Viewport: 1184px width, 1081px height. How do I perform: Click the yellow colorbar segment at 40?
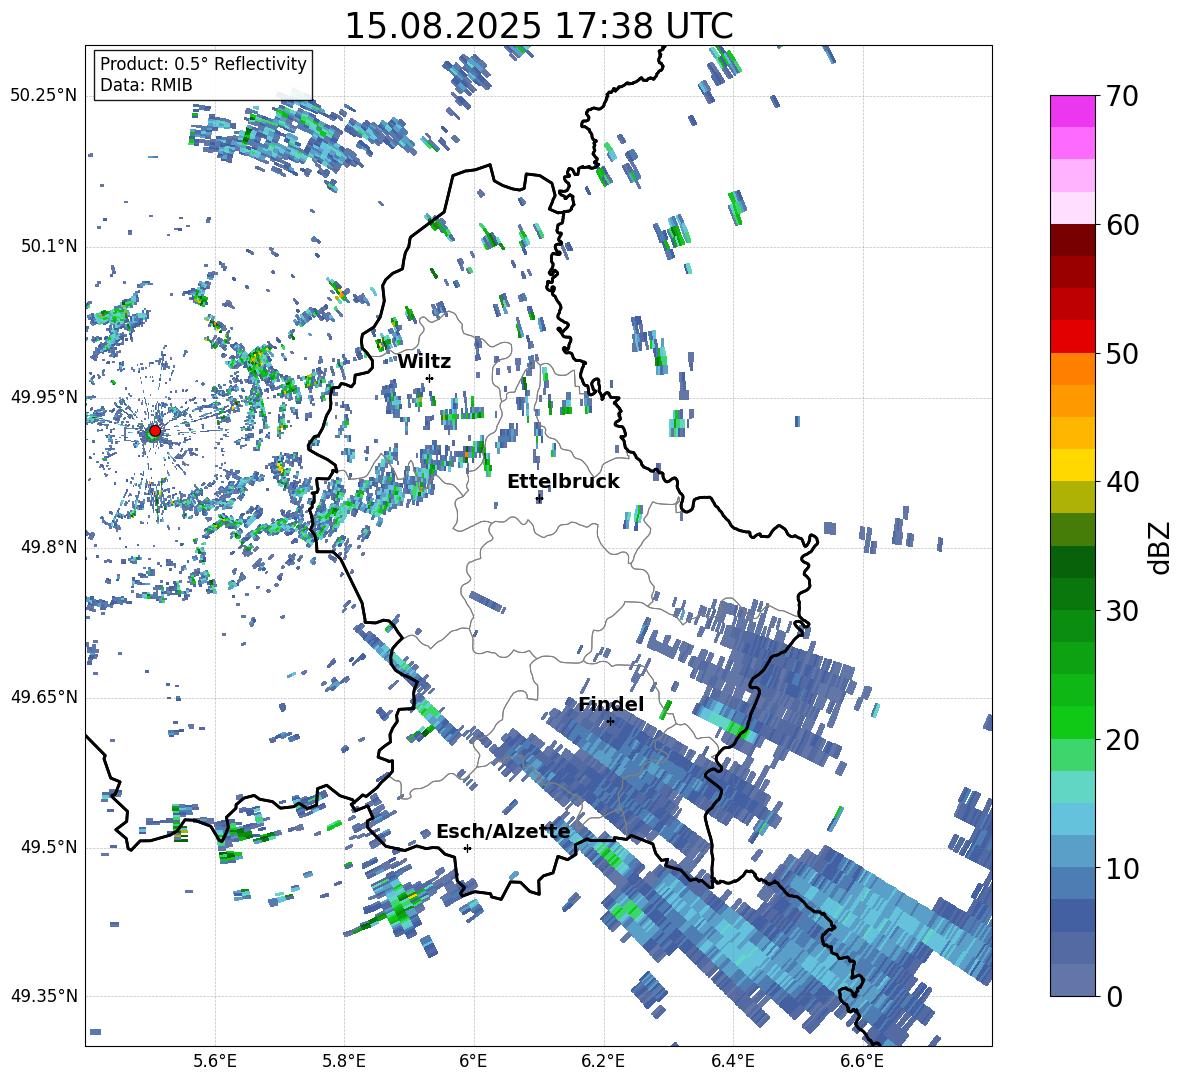point(1073,465)
